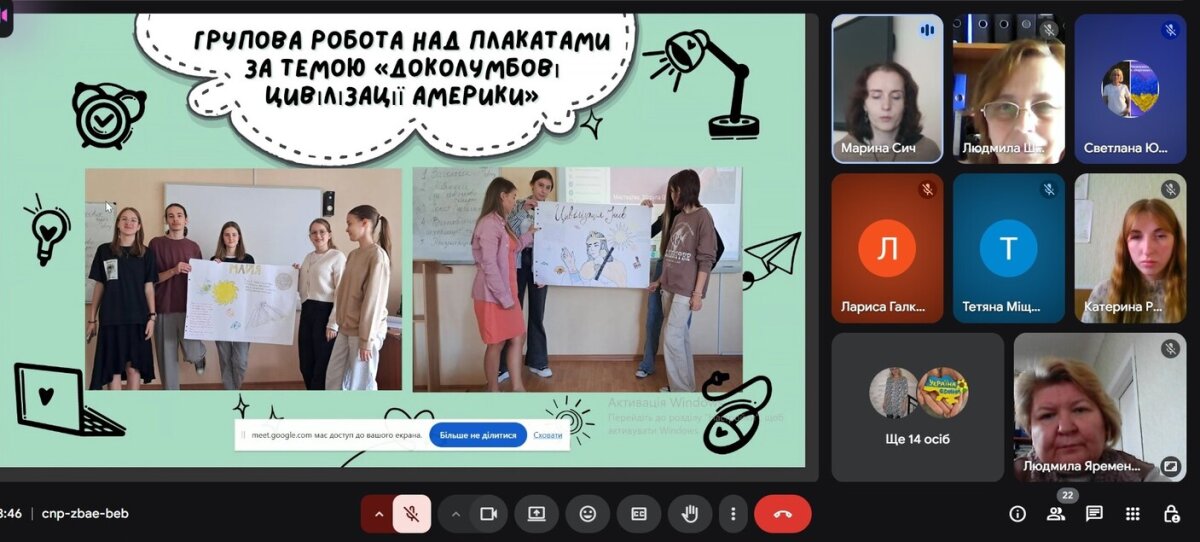Image resolution: width=1200 pixels, height=542 pixels.
Task: Expand the audio settings chevron
Action: click(x=378, y=514)
